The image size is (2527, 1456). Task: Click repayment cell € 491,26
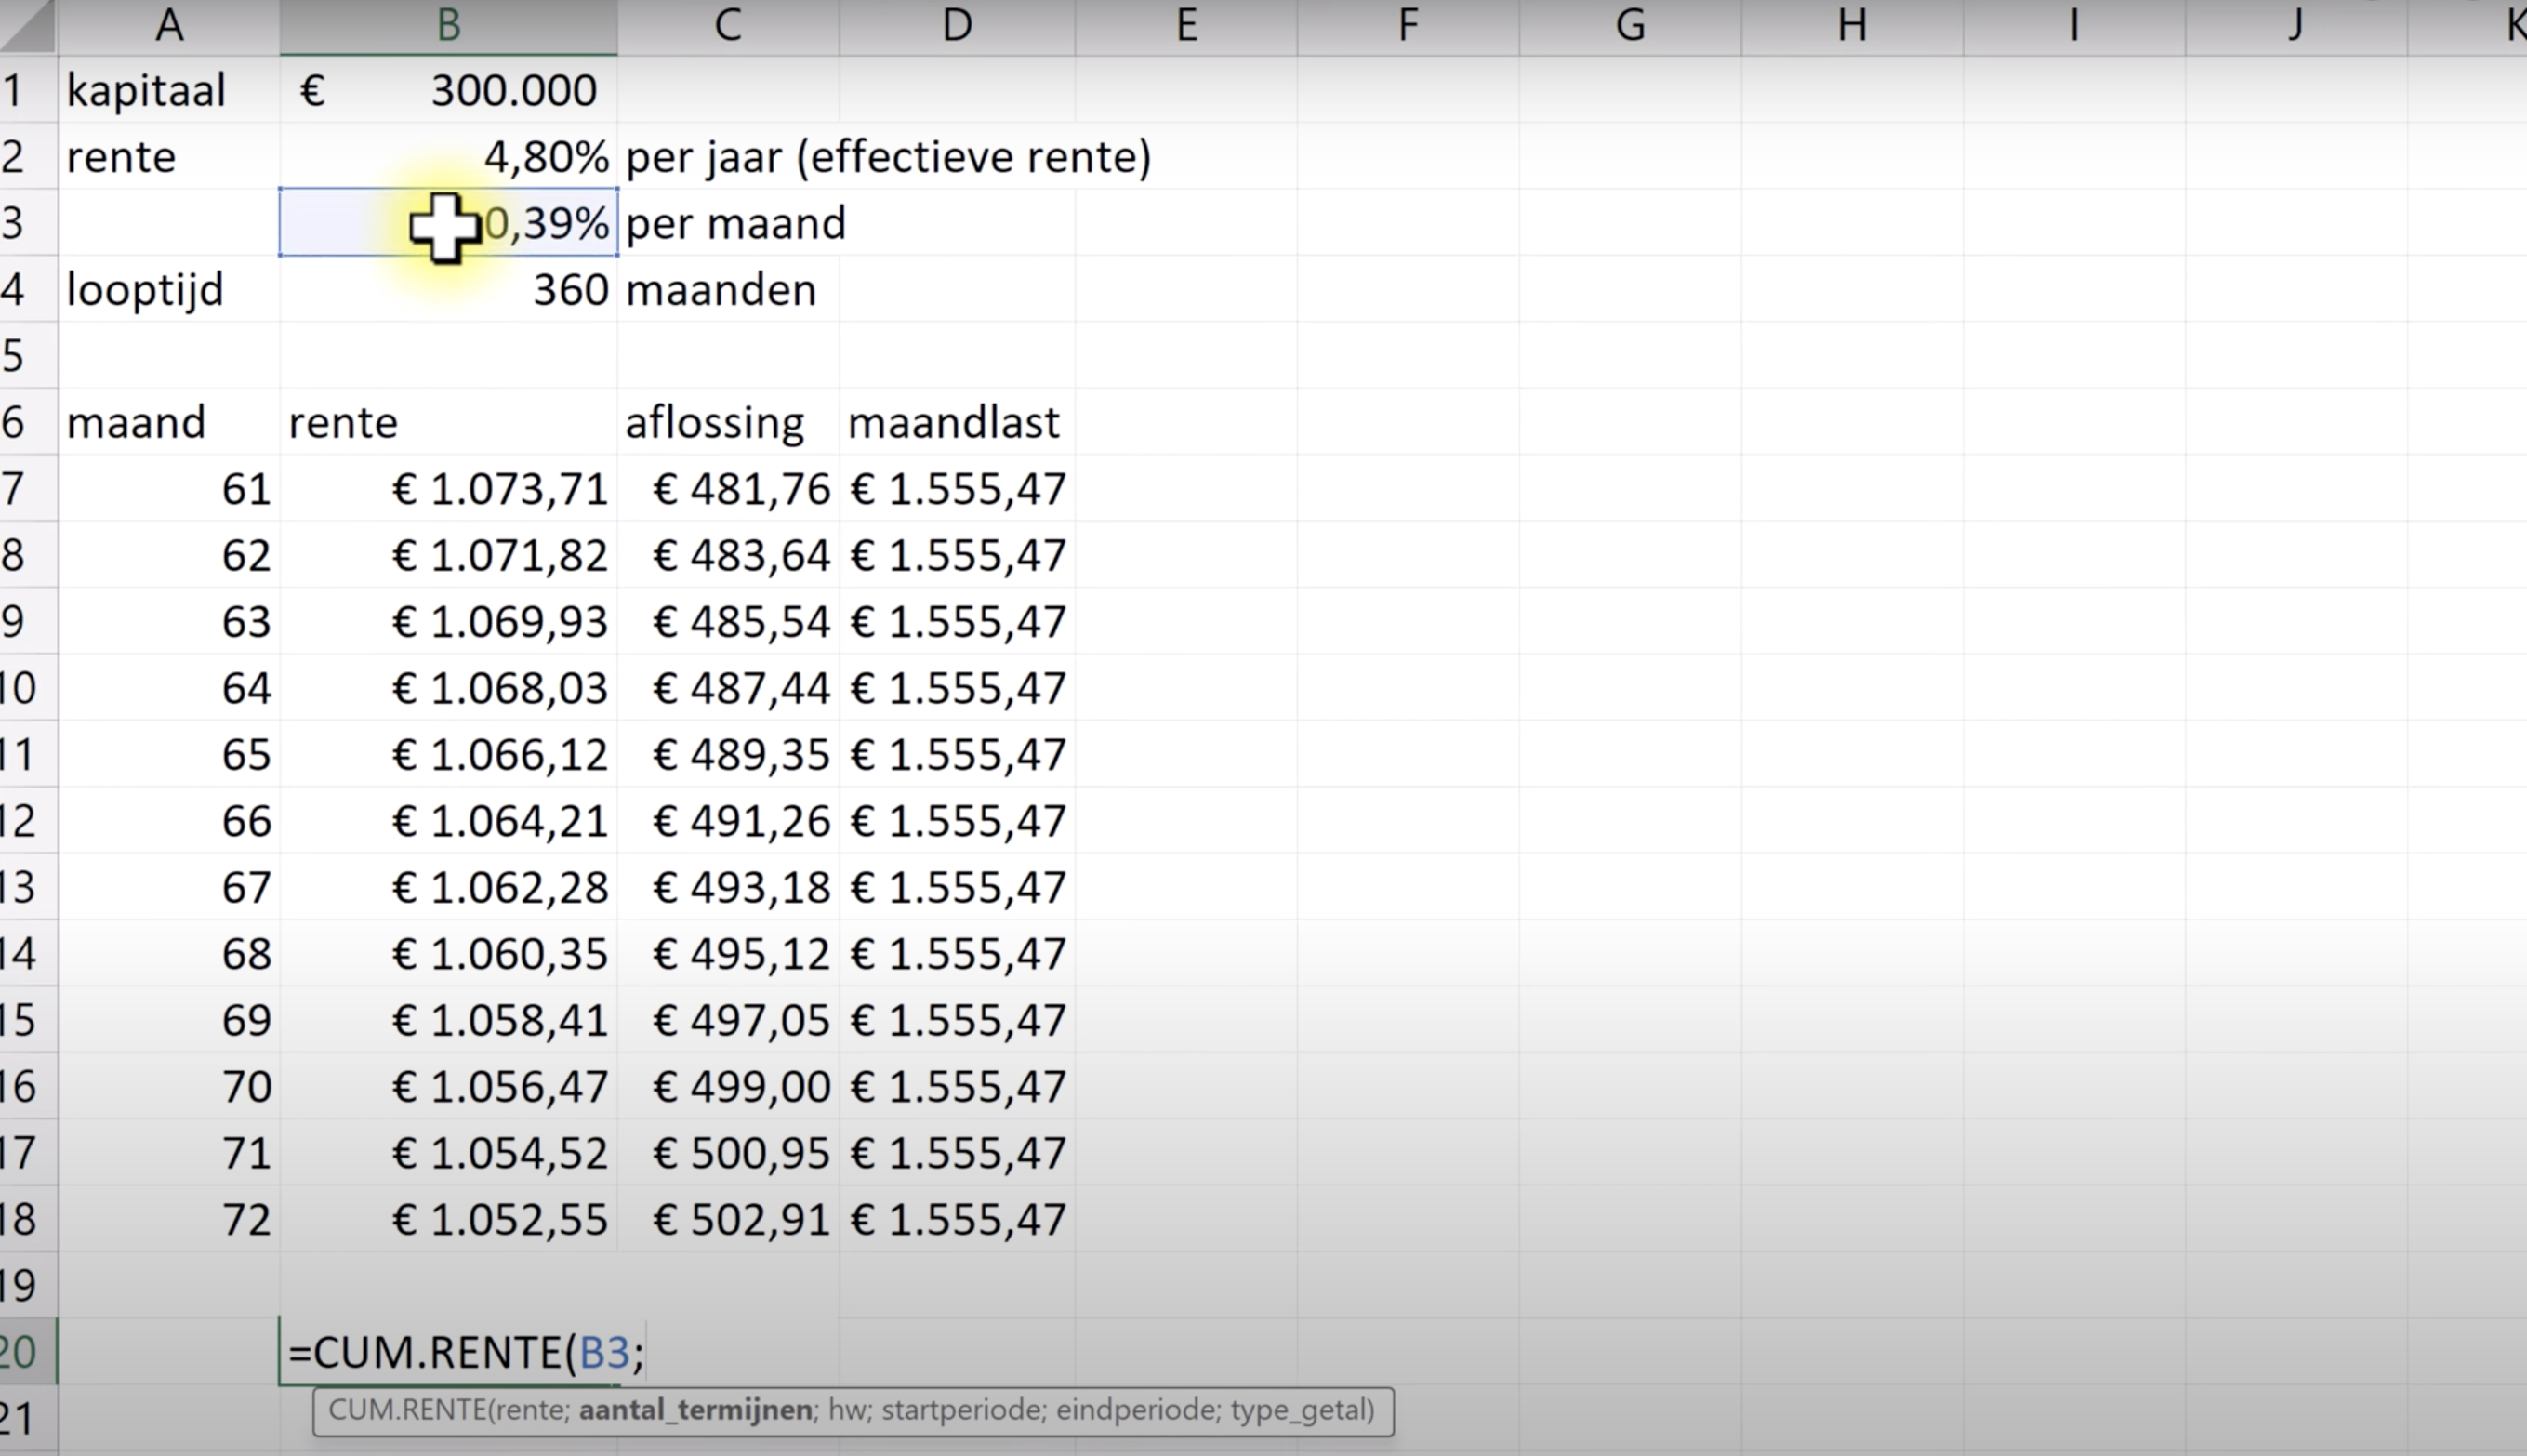point(728,820)
